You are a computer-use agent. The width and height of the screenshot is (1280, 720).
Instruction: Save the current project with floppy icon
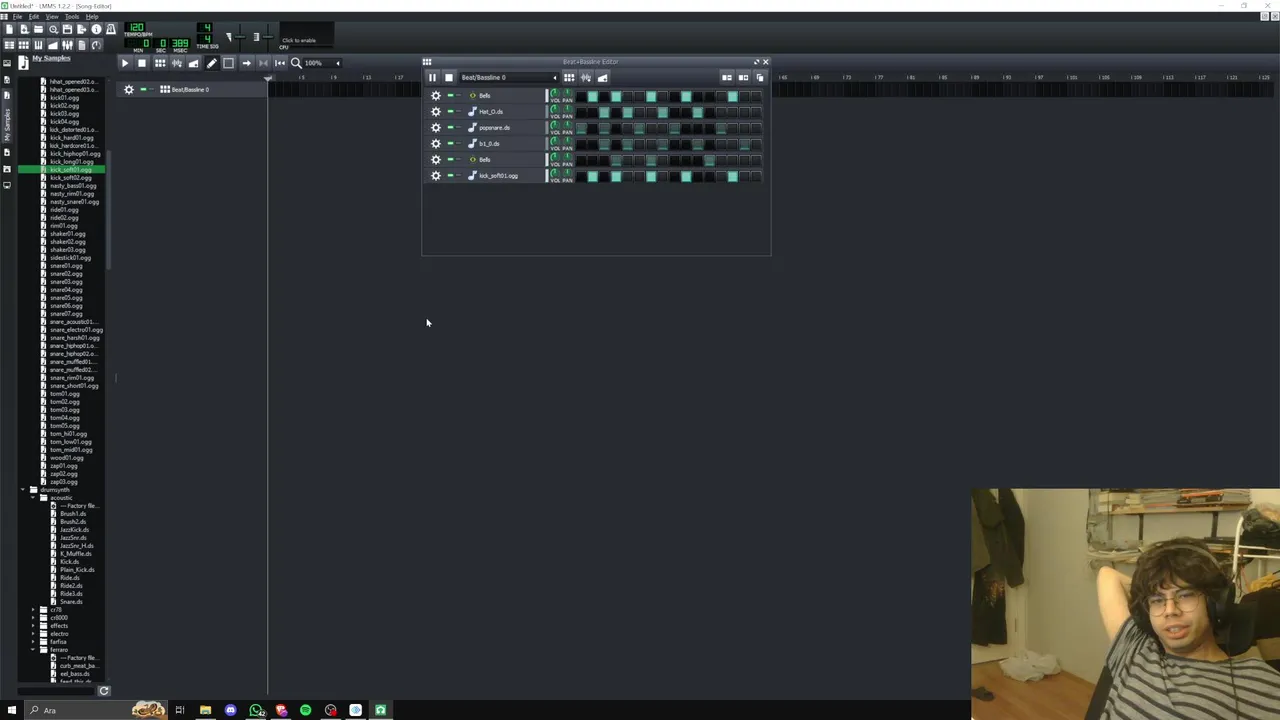pyautogui.click(x=67, y=29)
